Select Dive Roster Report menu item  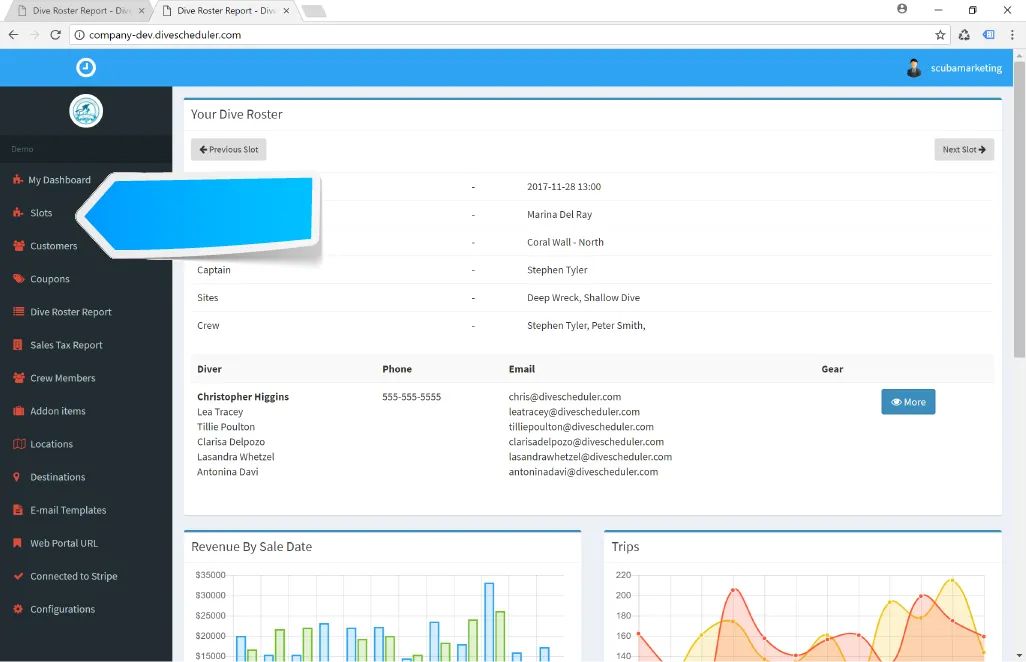click(71, 312)
